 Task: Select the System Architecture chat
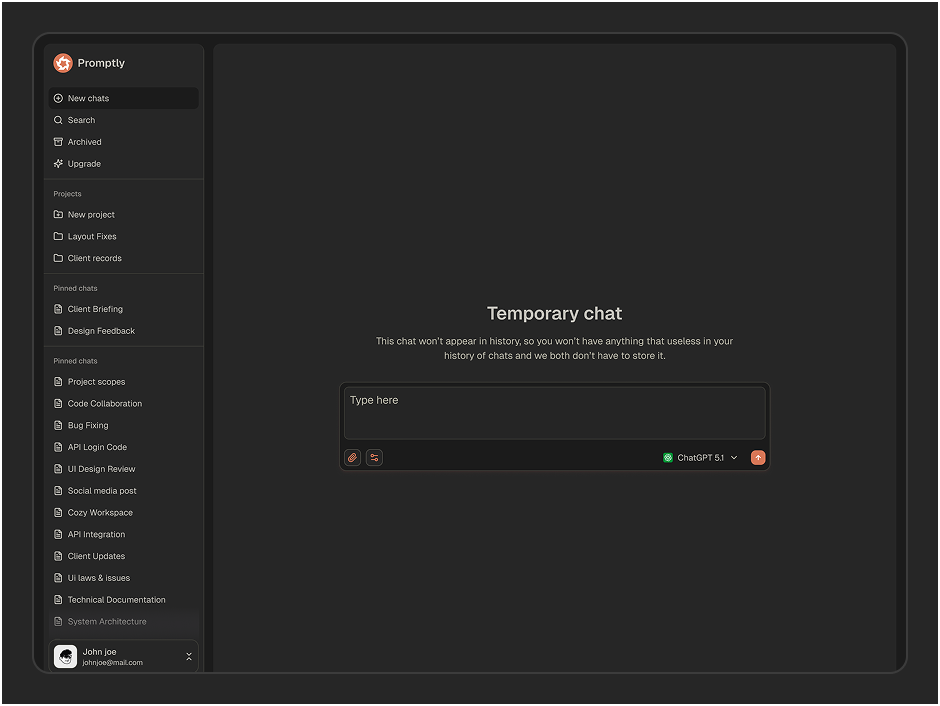[x=123, y=621]
